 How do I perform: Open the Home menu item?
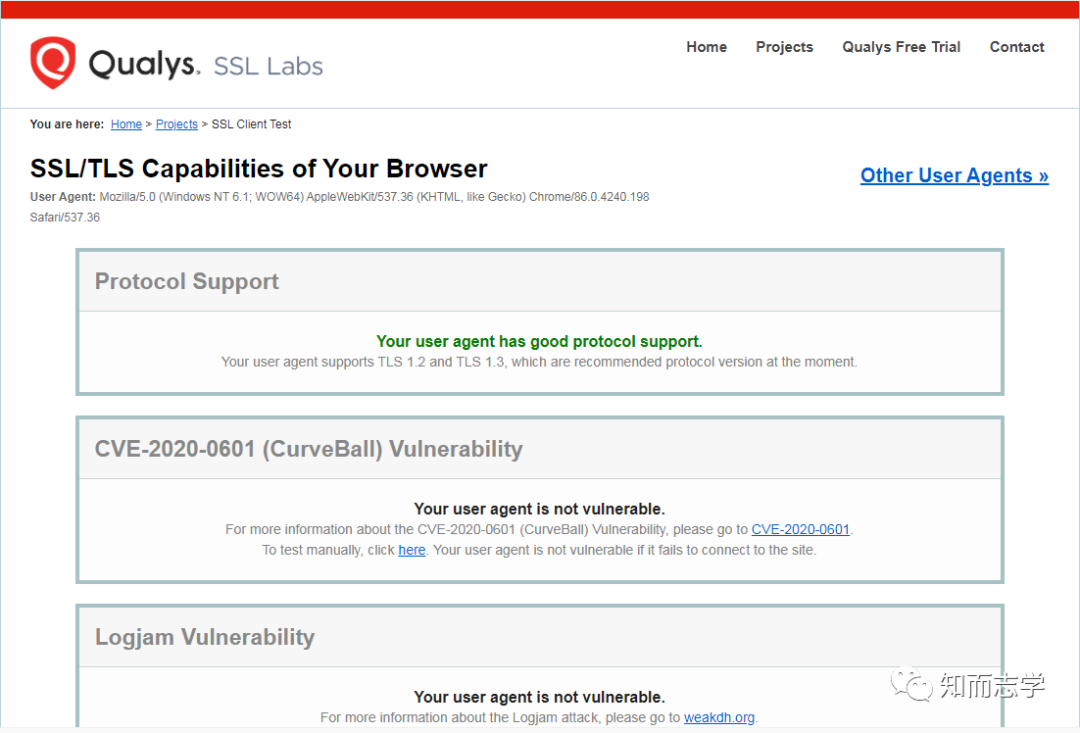pos(706,47)
